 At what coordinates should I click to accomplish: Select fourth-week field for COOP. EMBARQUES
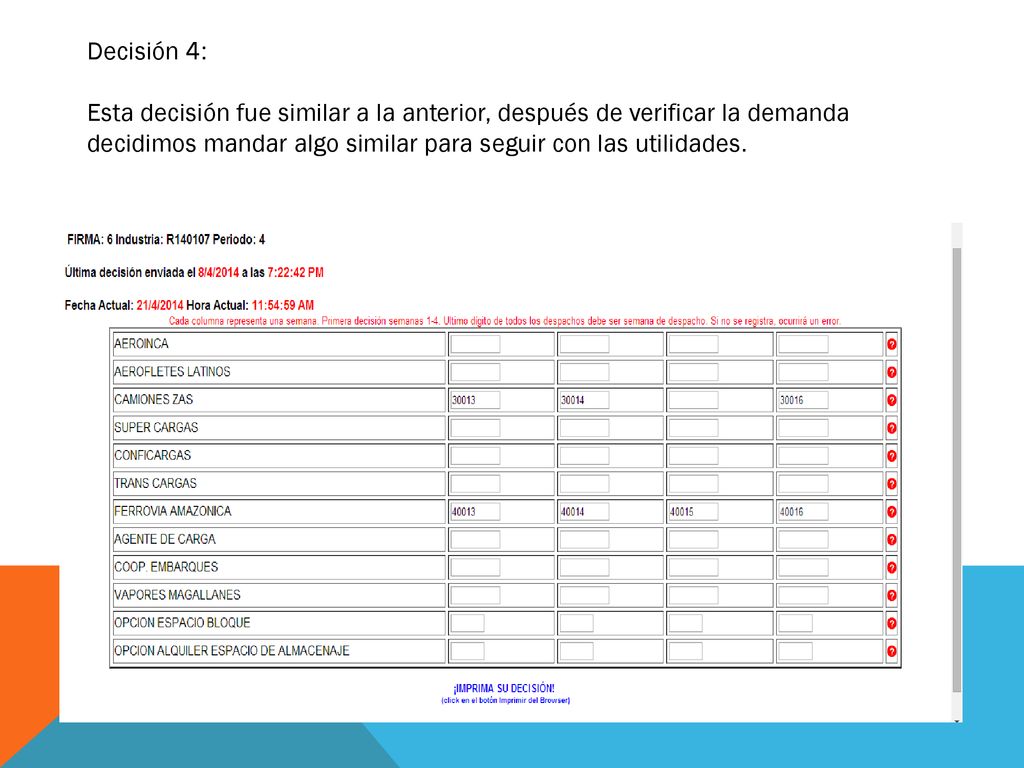tap(803, 568)
